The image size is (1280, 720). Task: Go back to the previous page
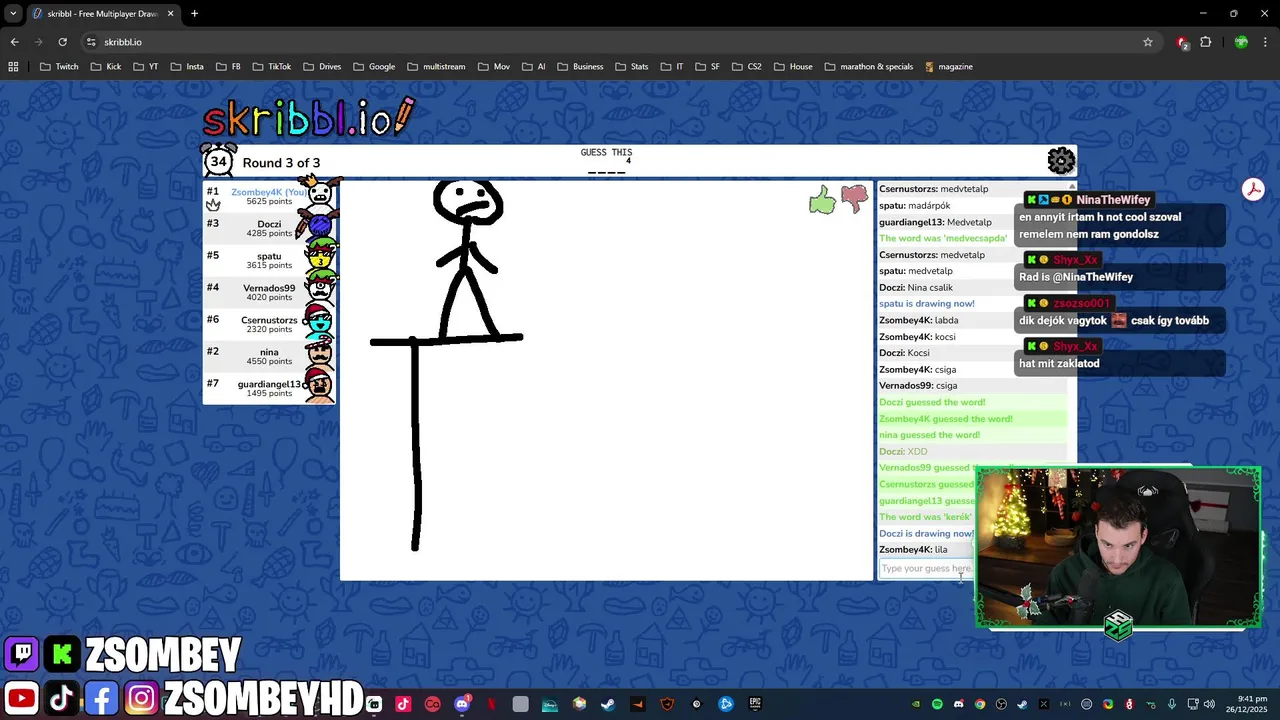(x=14, y=42)
